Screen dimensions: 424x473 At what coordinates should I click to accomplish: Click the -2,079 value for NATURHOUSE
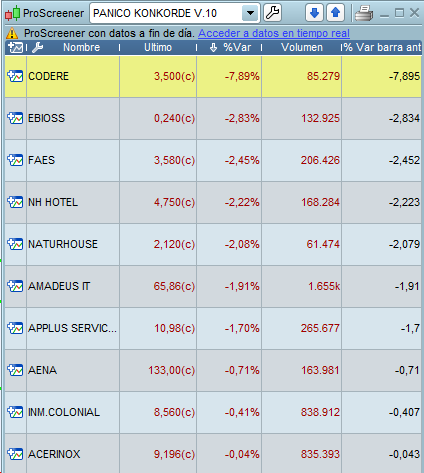(x=404, y=244)
